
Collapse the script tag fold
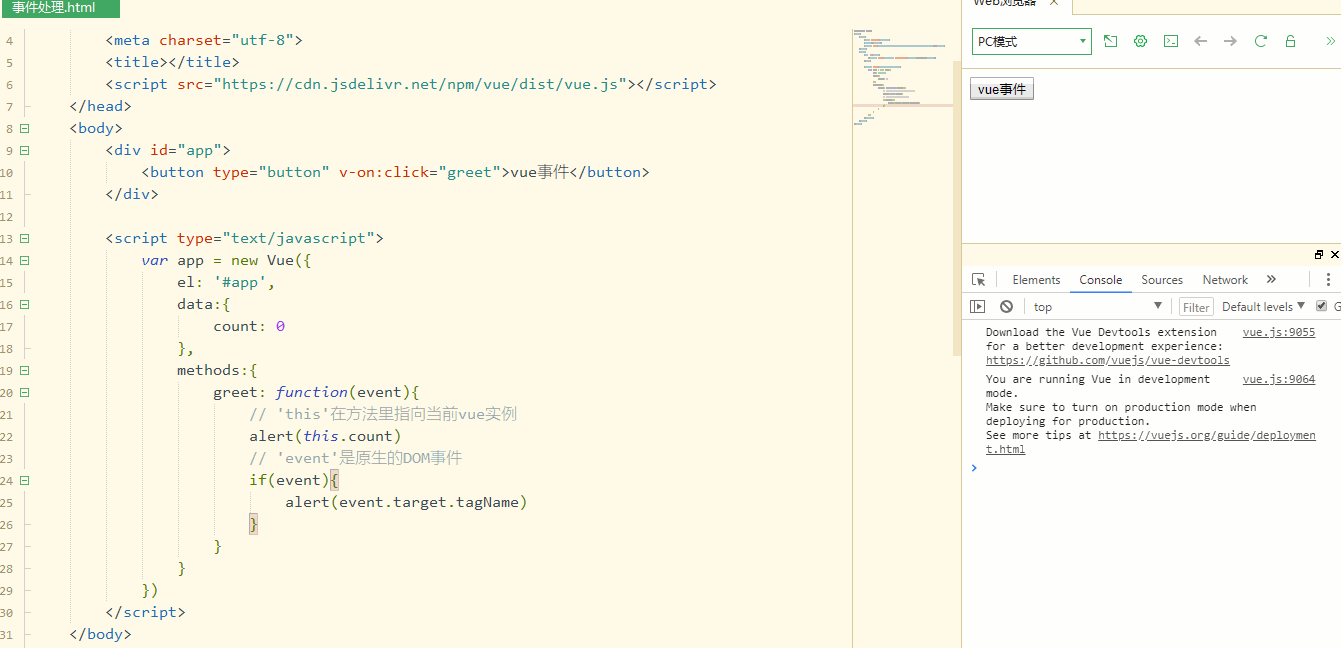[24, 238]
